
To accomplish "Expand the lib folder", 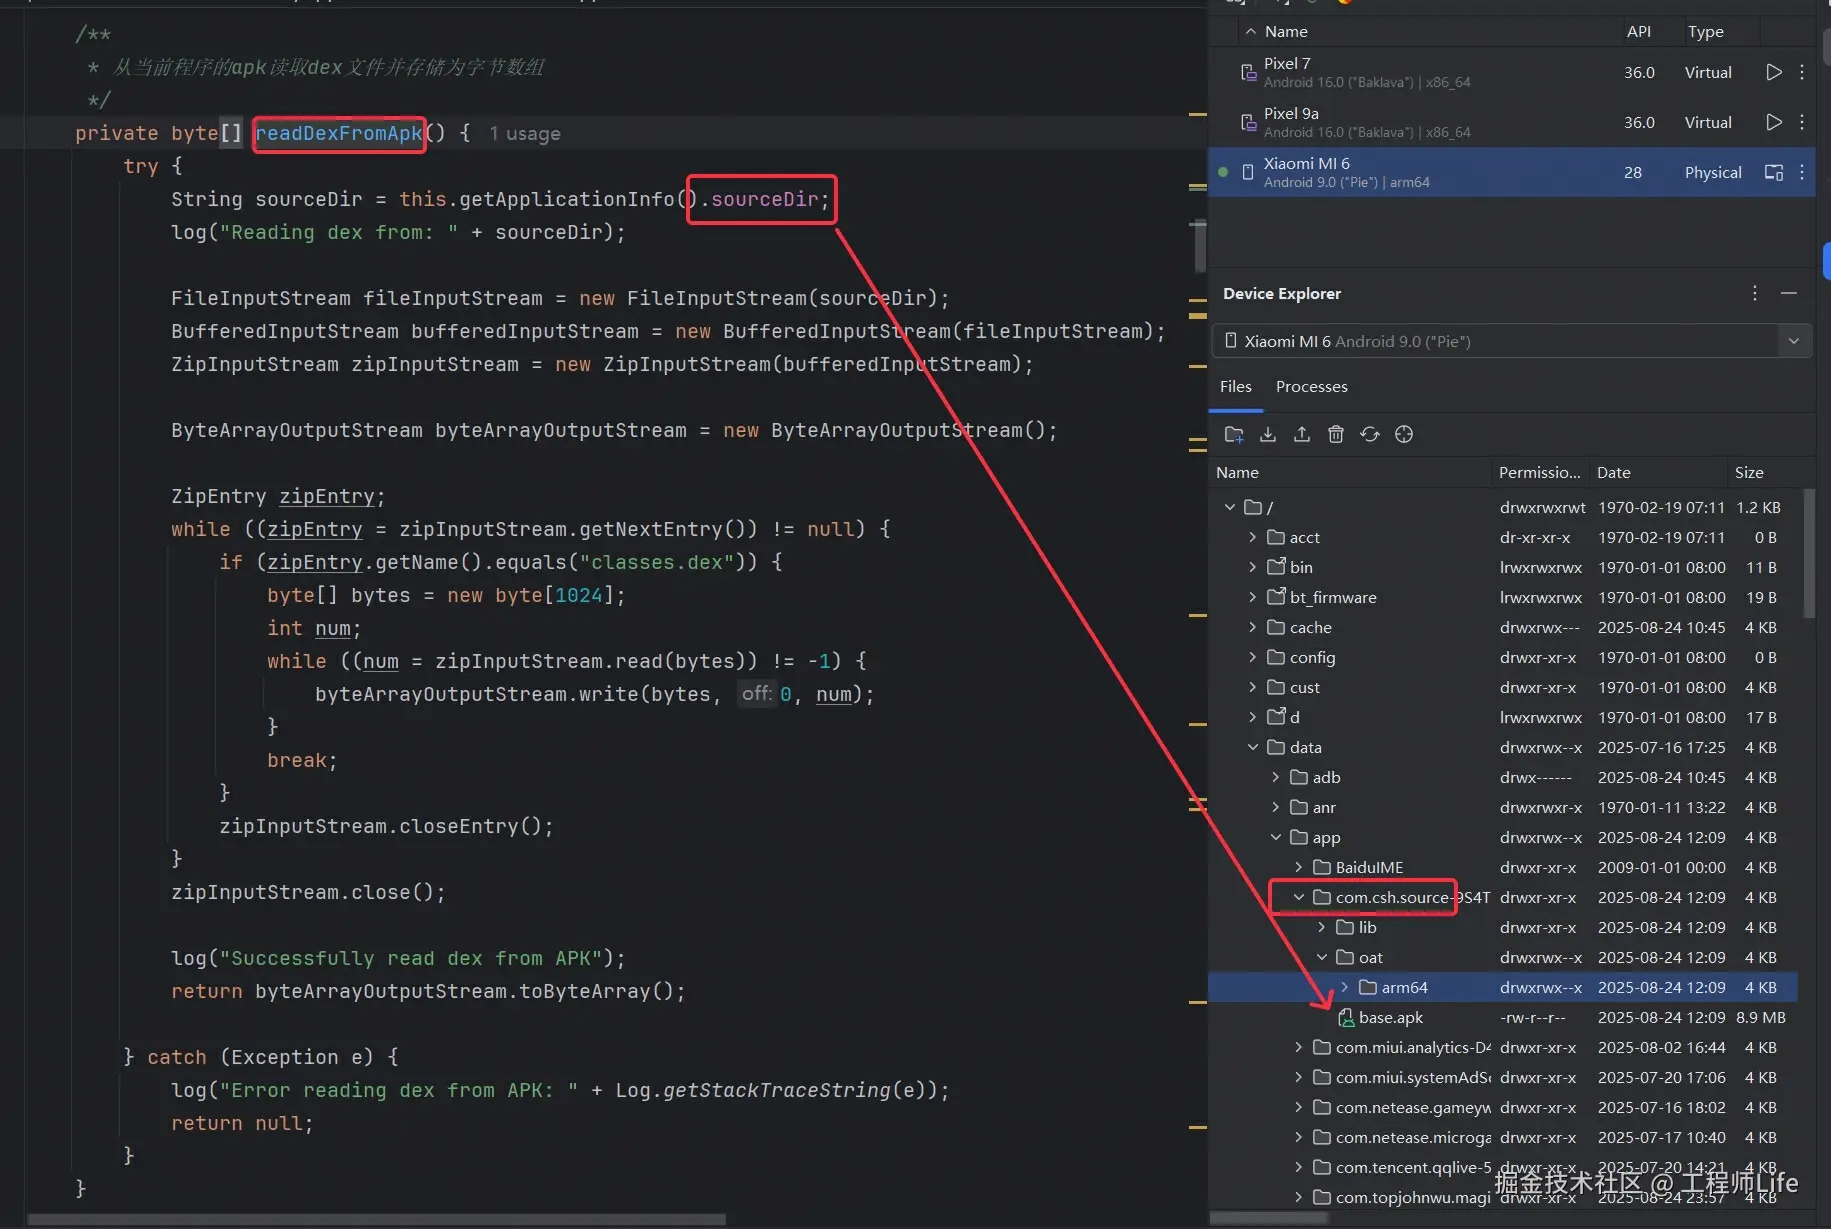I will [1322, 927].
